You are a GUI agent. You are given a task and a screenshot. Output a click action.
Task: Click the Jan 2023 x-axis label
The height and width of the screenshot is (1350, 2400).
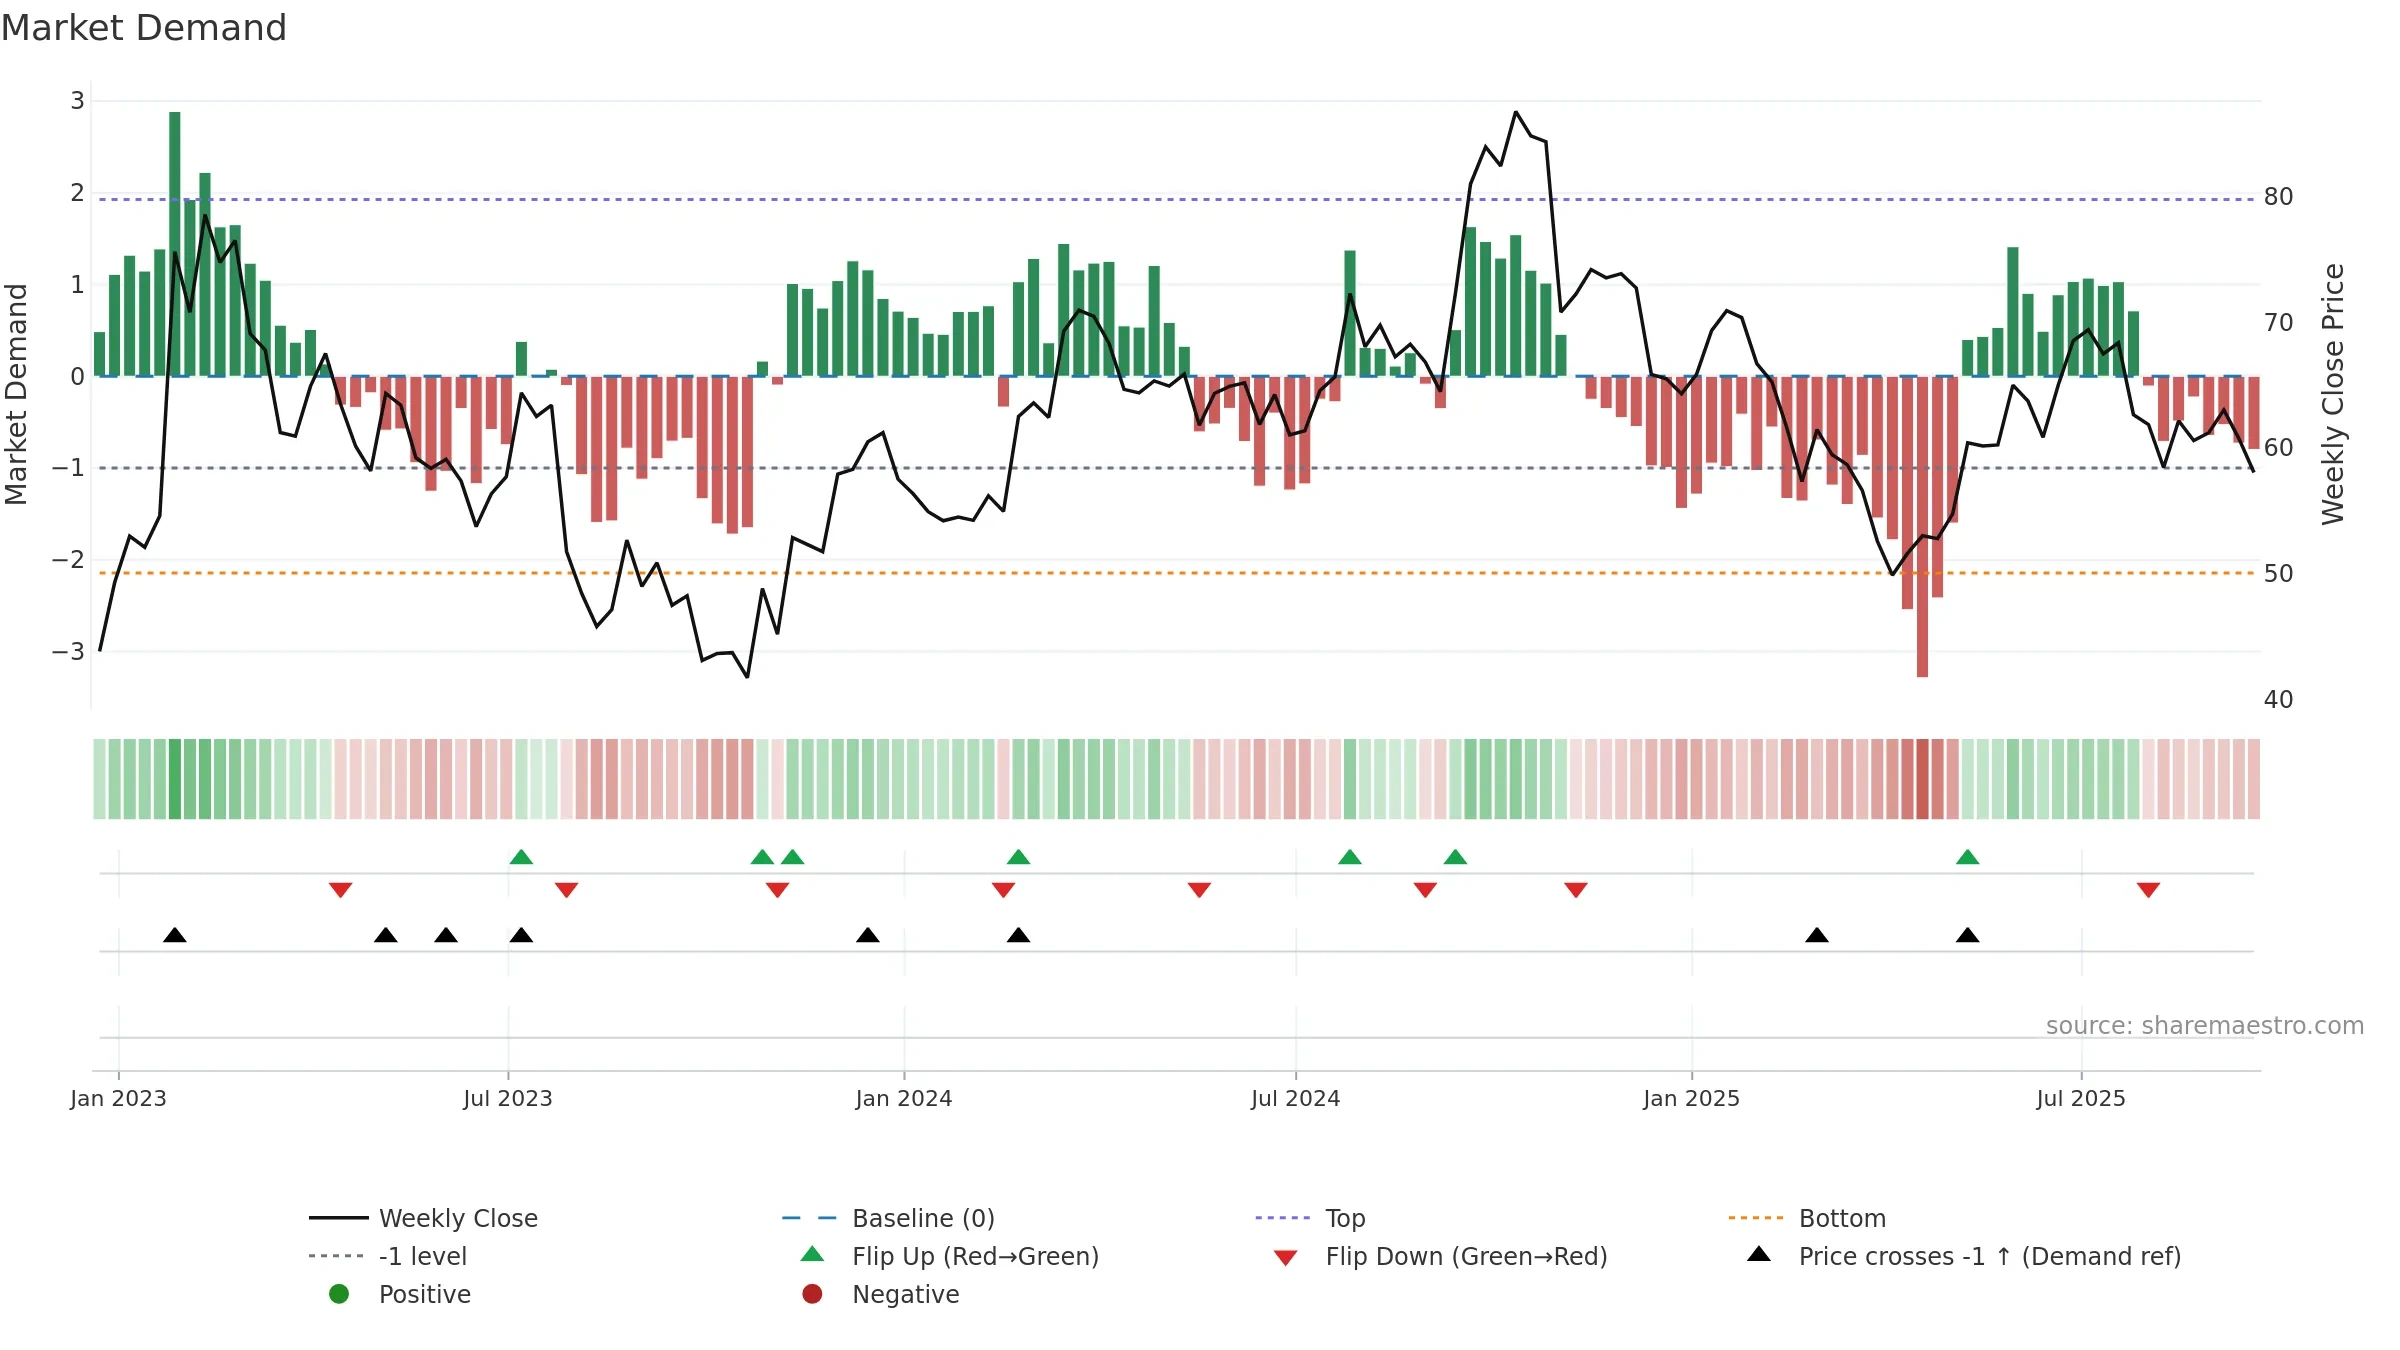point(118,1098)
